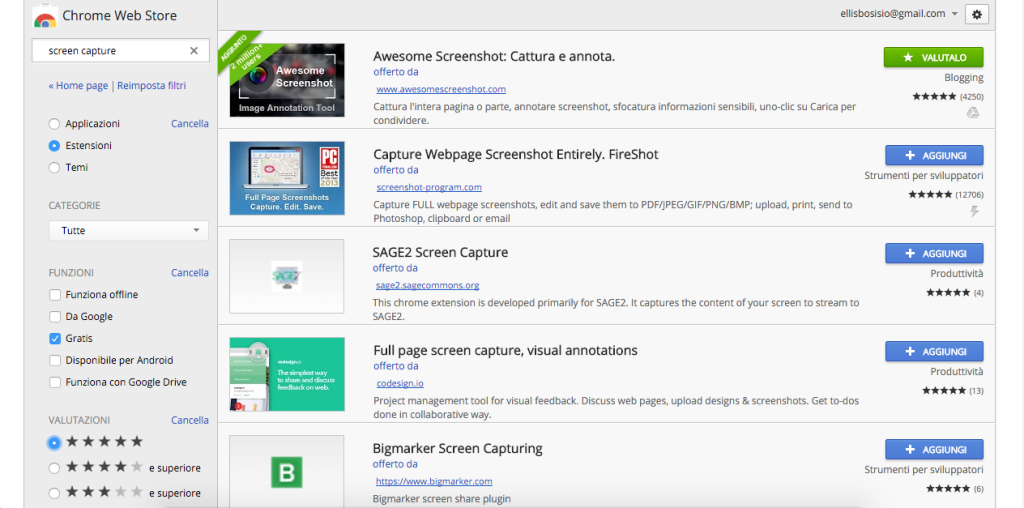This screenshot has width=1024, height=508.
Task: Click the Awesome Screenshot extension thumbnail
Action: pos(287,80)
